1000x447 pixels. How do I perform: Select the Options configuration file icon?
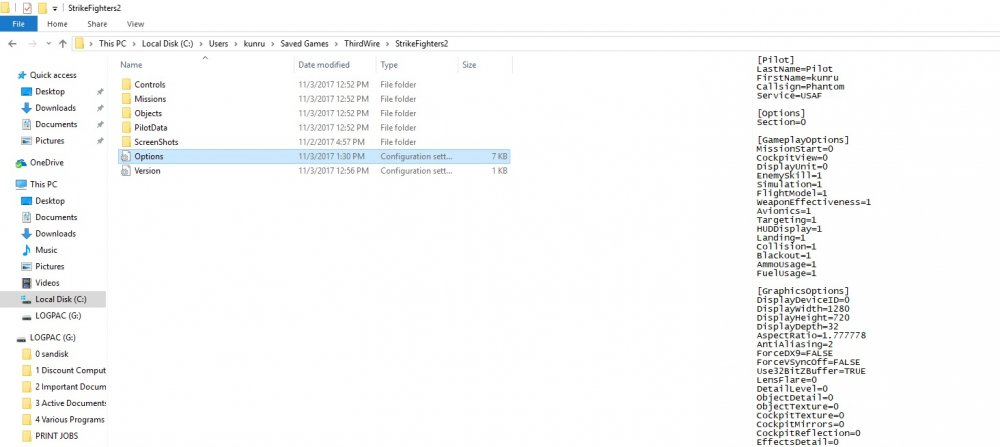coord(126,156)
